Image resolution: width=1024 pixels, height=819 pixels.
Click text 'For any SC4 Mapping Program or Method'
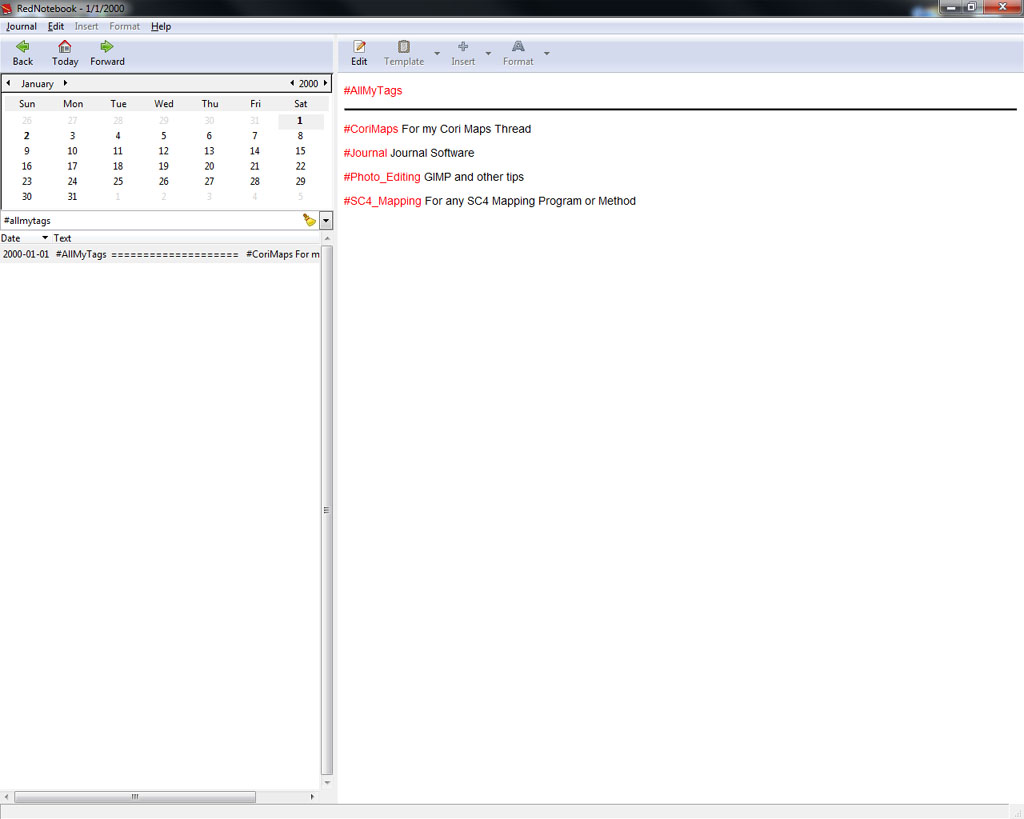tap(530, 201)
